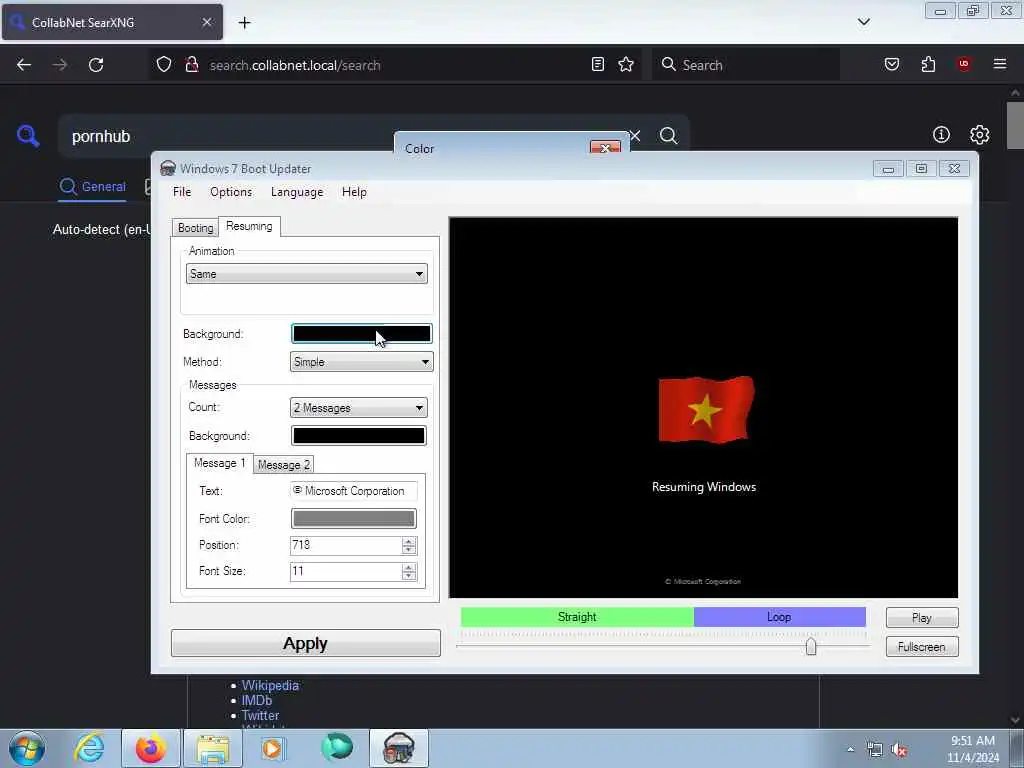Image resolution: width=1024 pixels, height=768 pixels.
Task: Open the IMDb link
Action: point(257,700)
